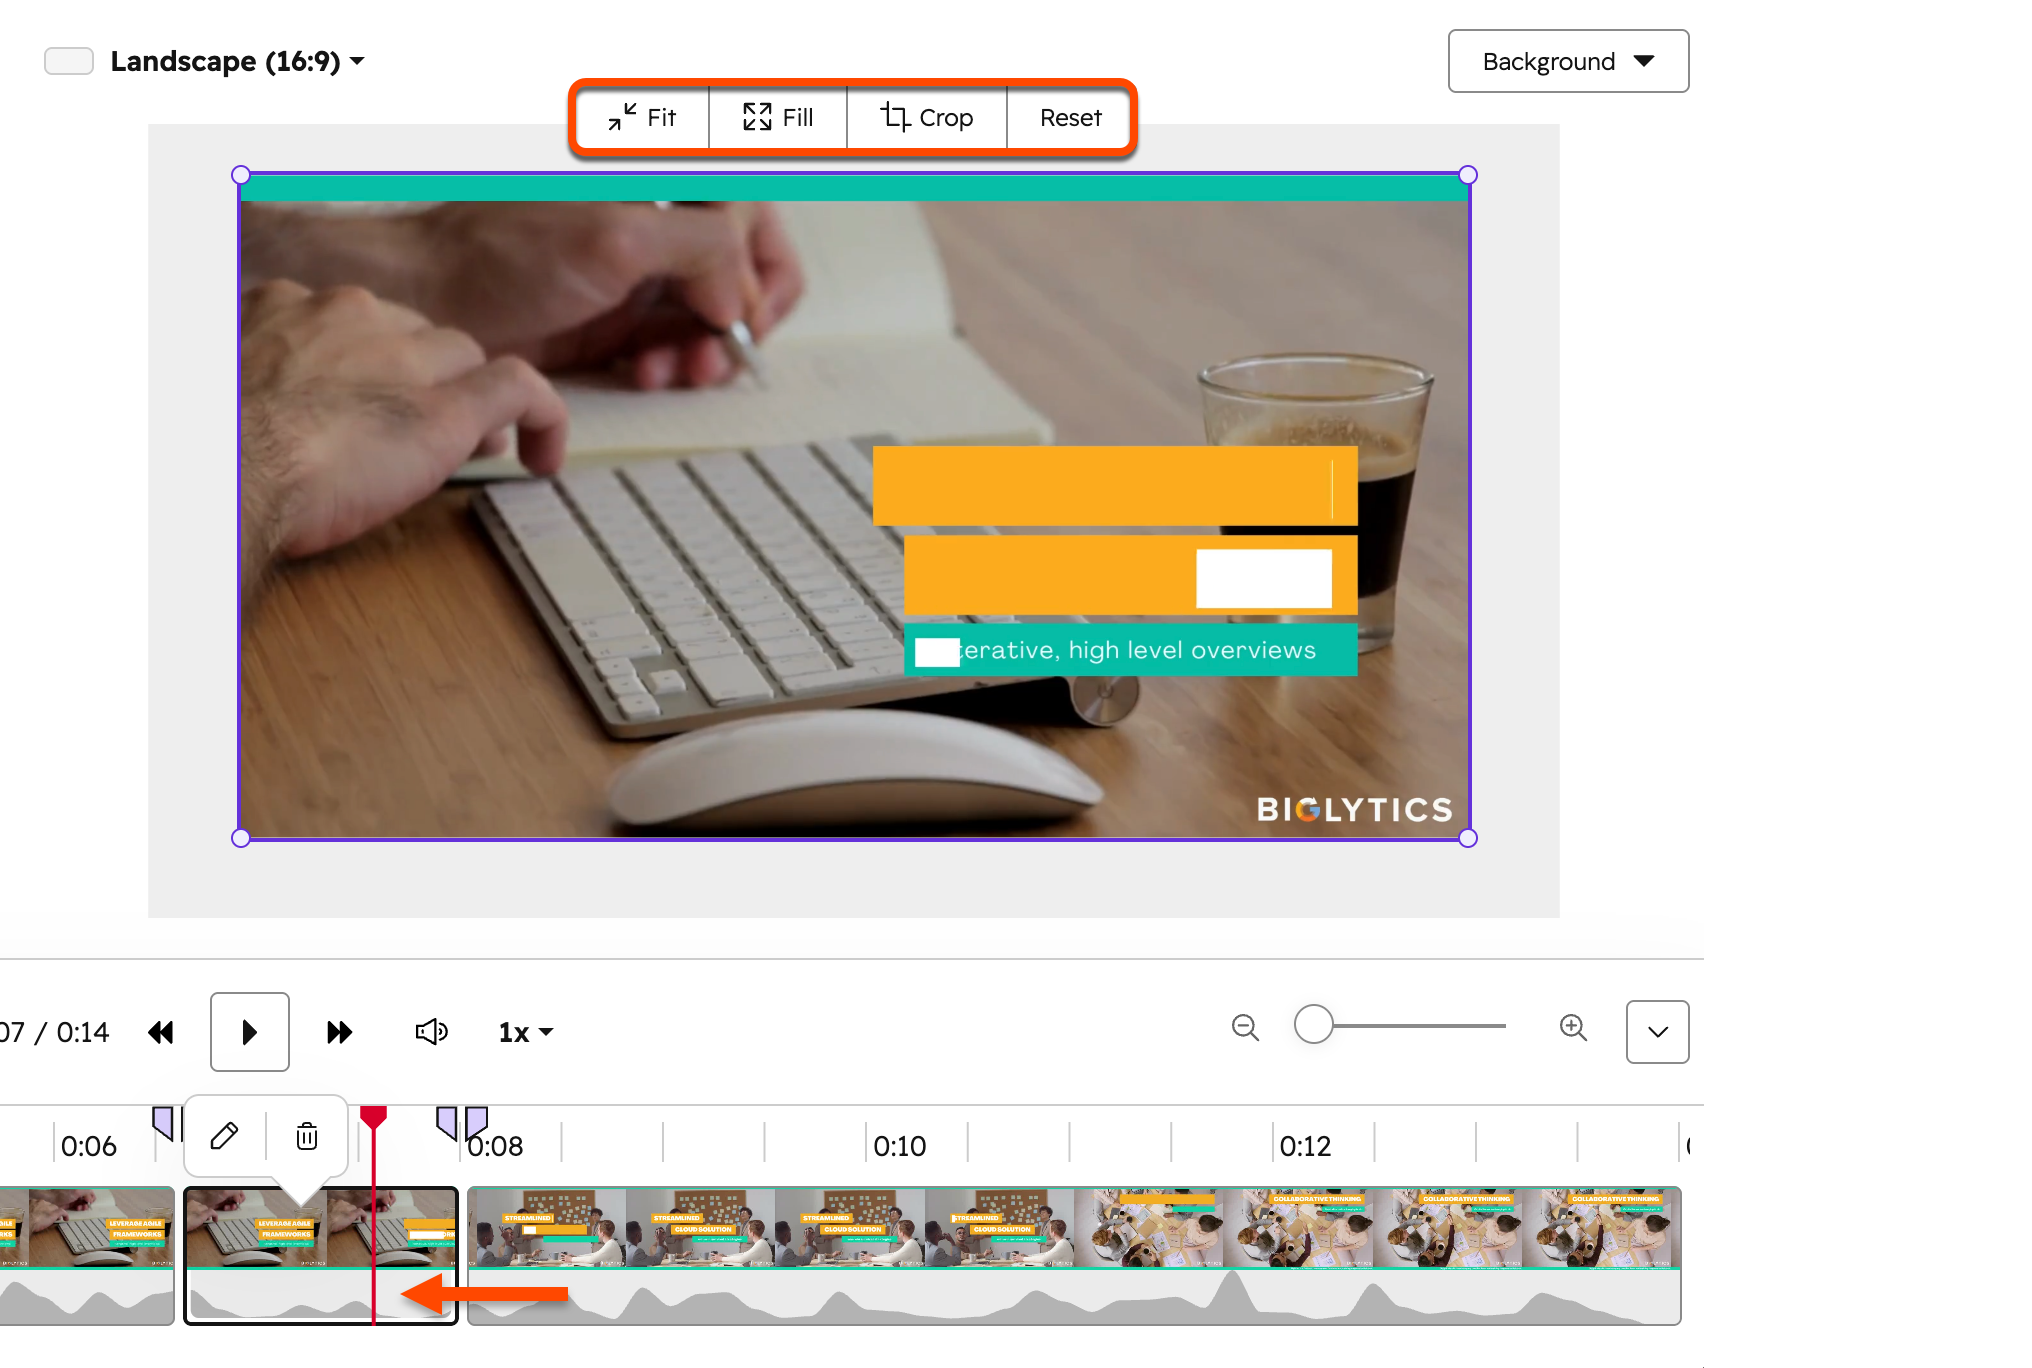The height and width of the screenshot is (1368, 2032).
Task: Click the 0:12 mark on the timeline ruler
Action: [1305, 1146]
